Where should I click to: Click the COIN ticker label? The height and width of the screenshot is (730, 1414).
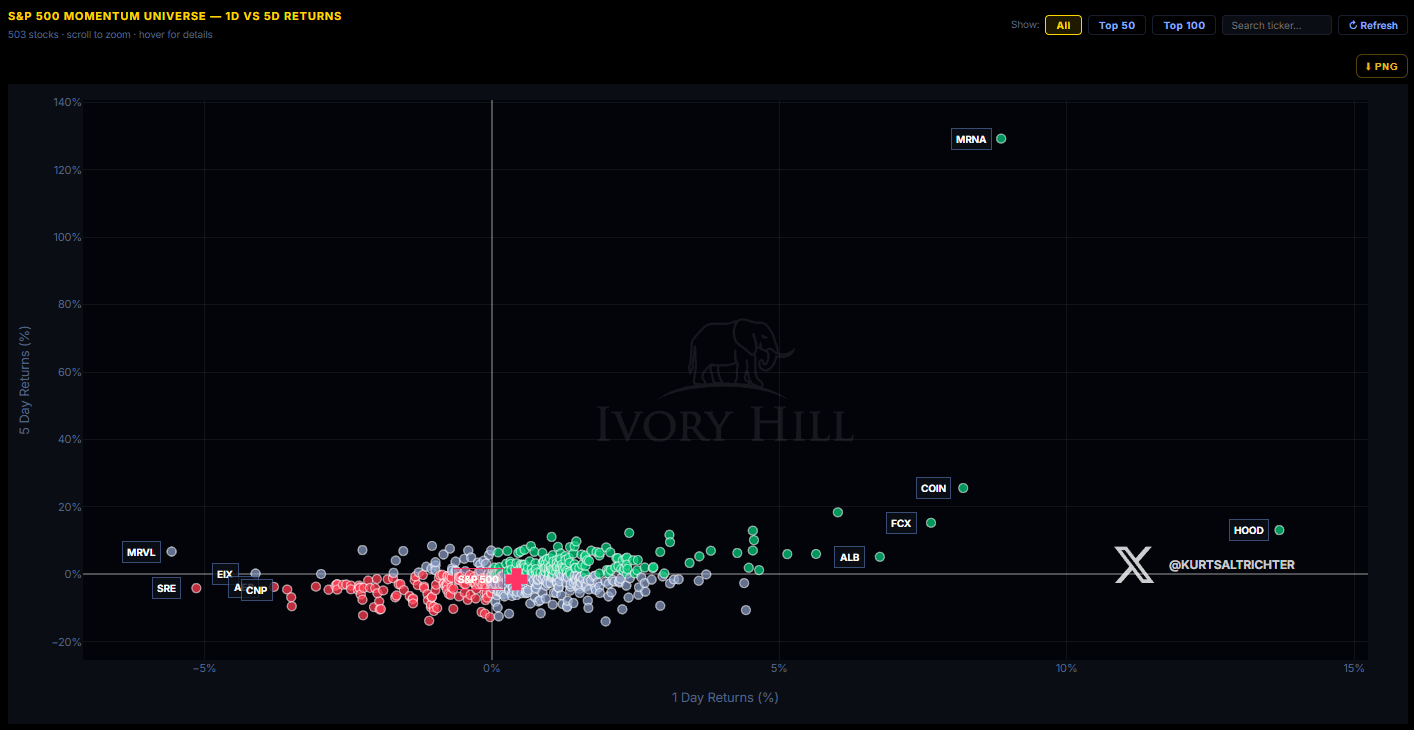point(933,488)
